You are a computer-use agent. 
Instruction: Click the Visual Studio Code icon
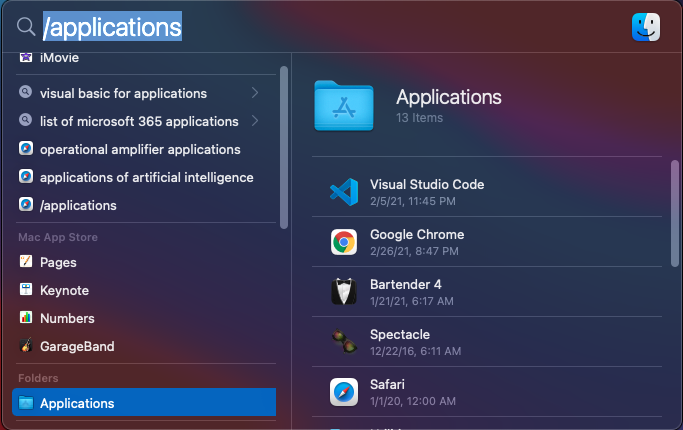[x=344, y=192]
